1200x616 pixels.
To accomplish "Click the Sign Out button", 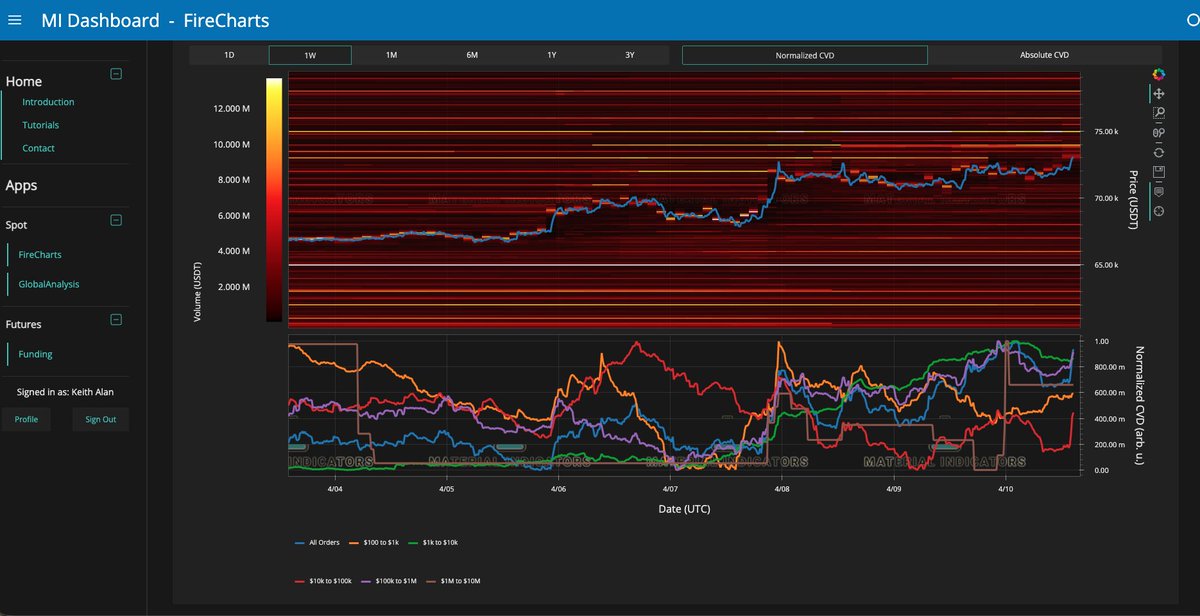I will coord(100,419).
